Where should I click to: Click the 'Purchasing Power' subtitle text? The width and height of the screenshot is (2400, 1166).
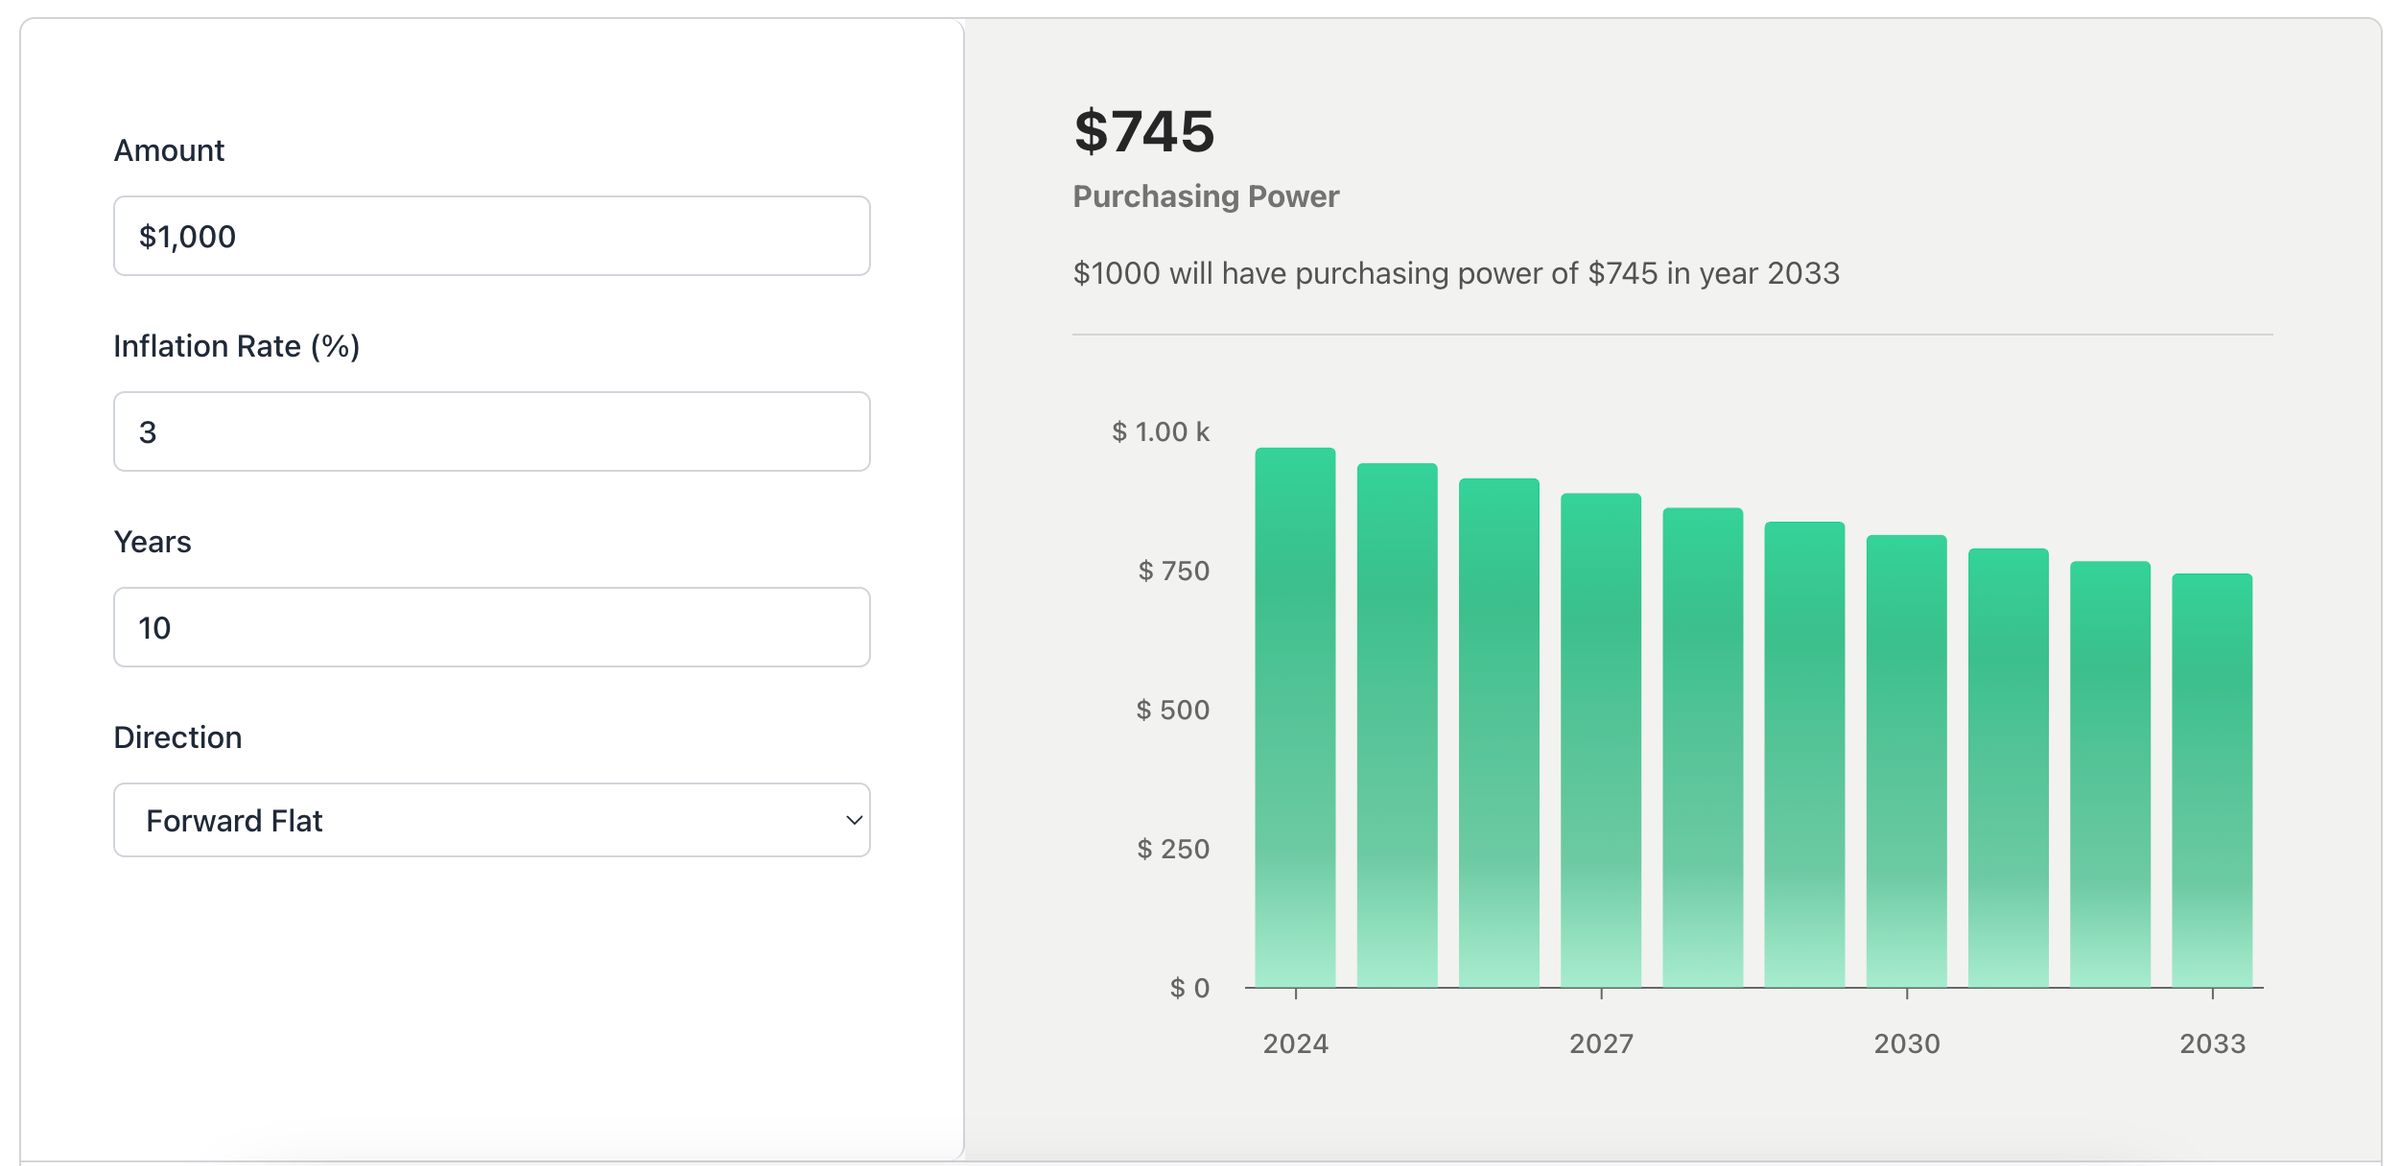pos(1206,196)
